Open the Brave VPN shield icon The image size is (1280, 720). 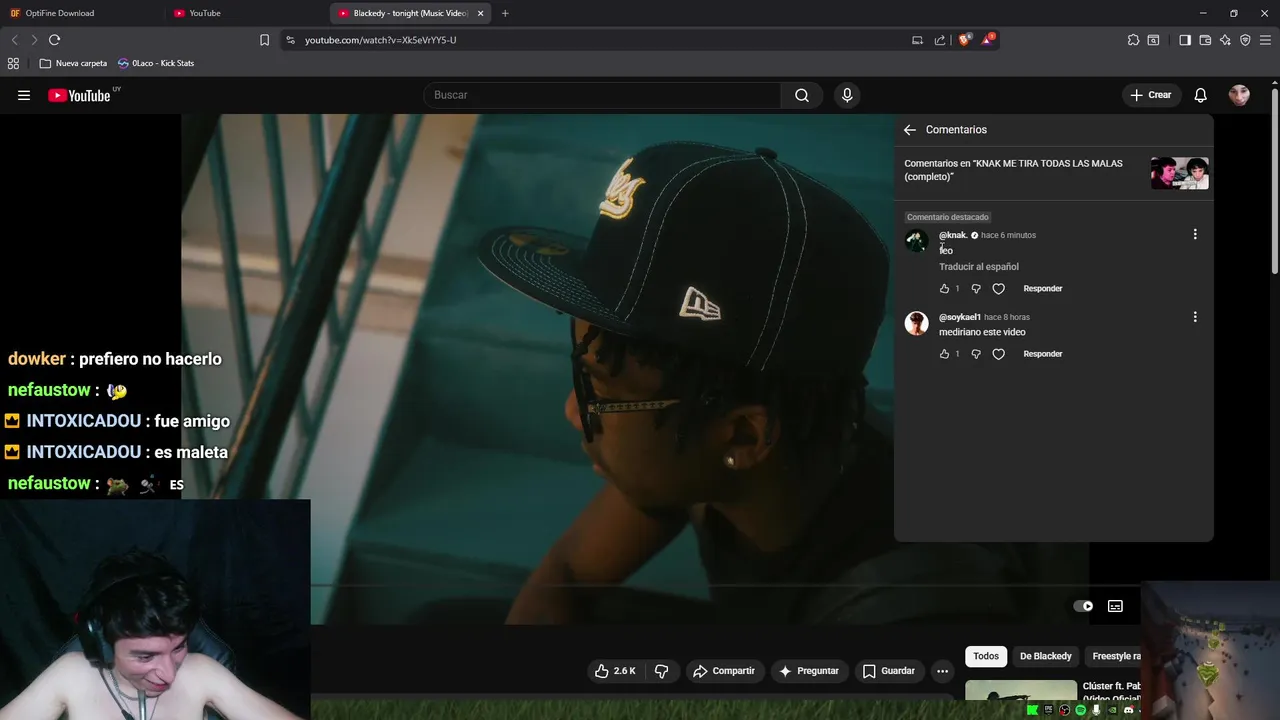point(1245,40)
